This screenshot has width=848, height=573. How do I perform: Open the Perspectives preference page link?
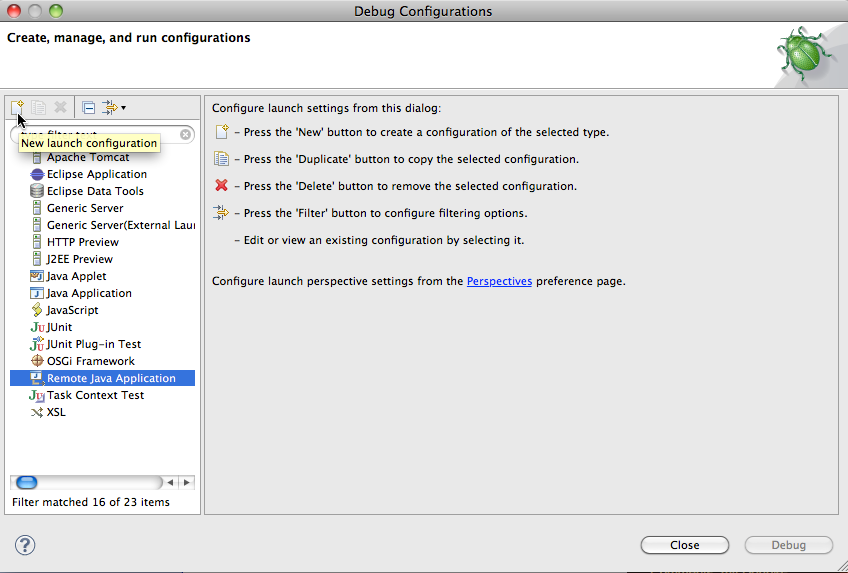(x=499, y=281)
